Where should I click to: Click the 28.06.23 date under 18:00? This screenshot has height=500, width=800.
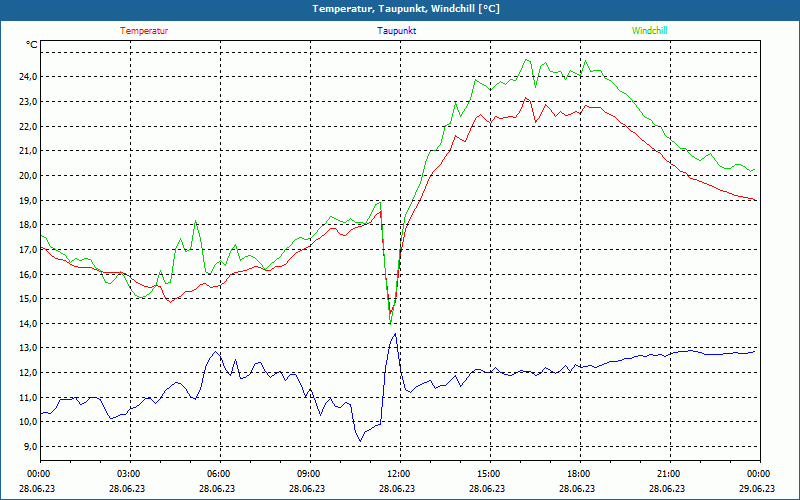point(578,488)
